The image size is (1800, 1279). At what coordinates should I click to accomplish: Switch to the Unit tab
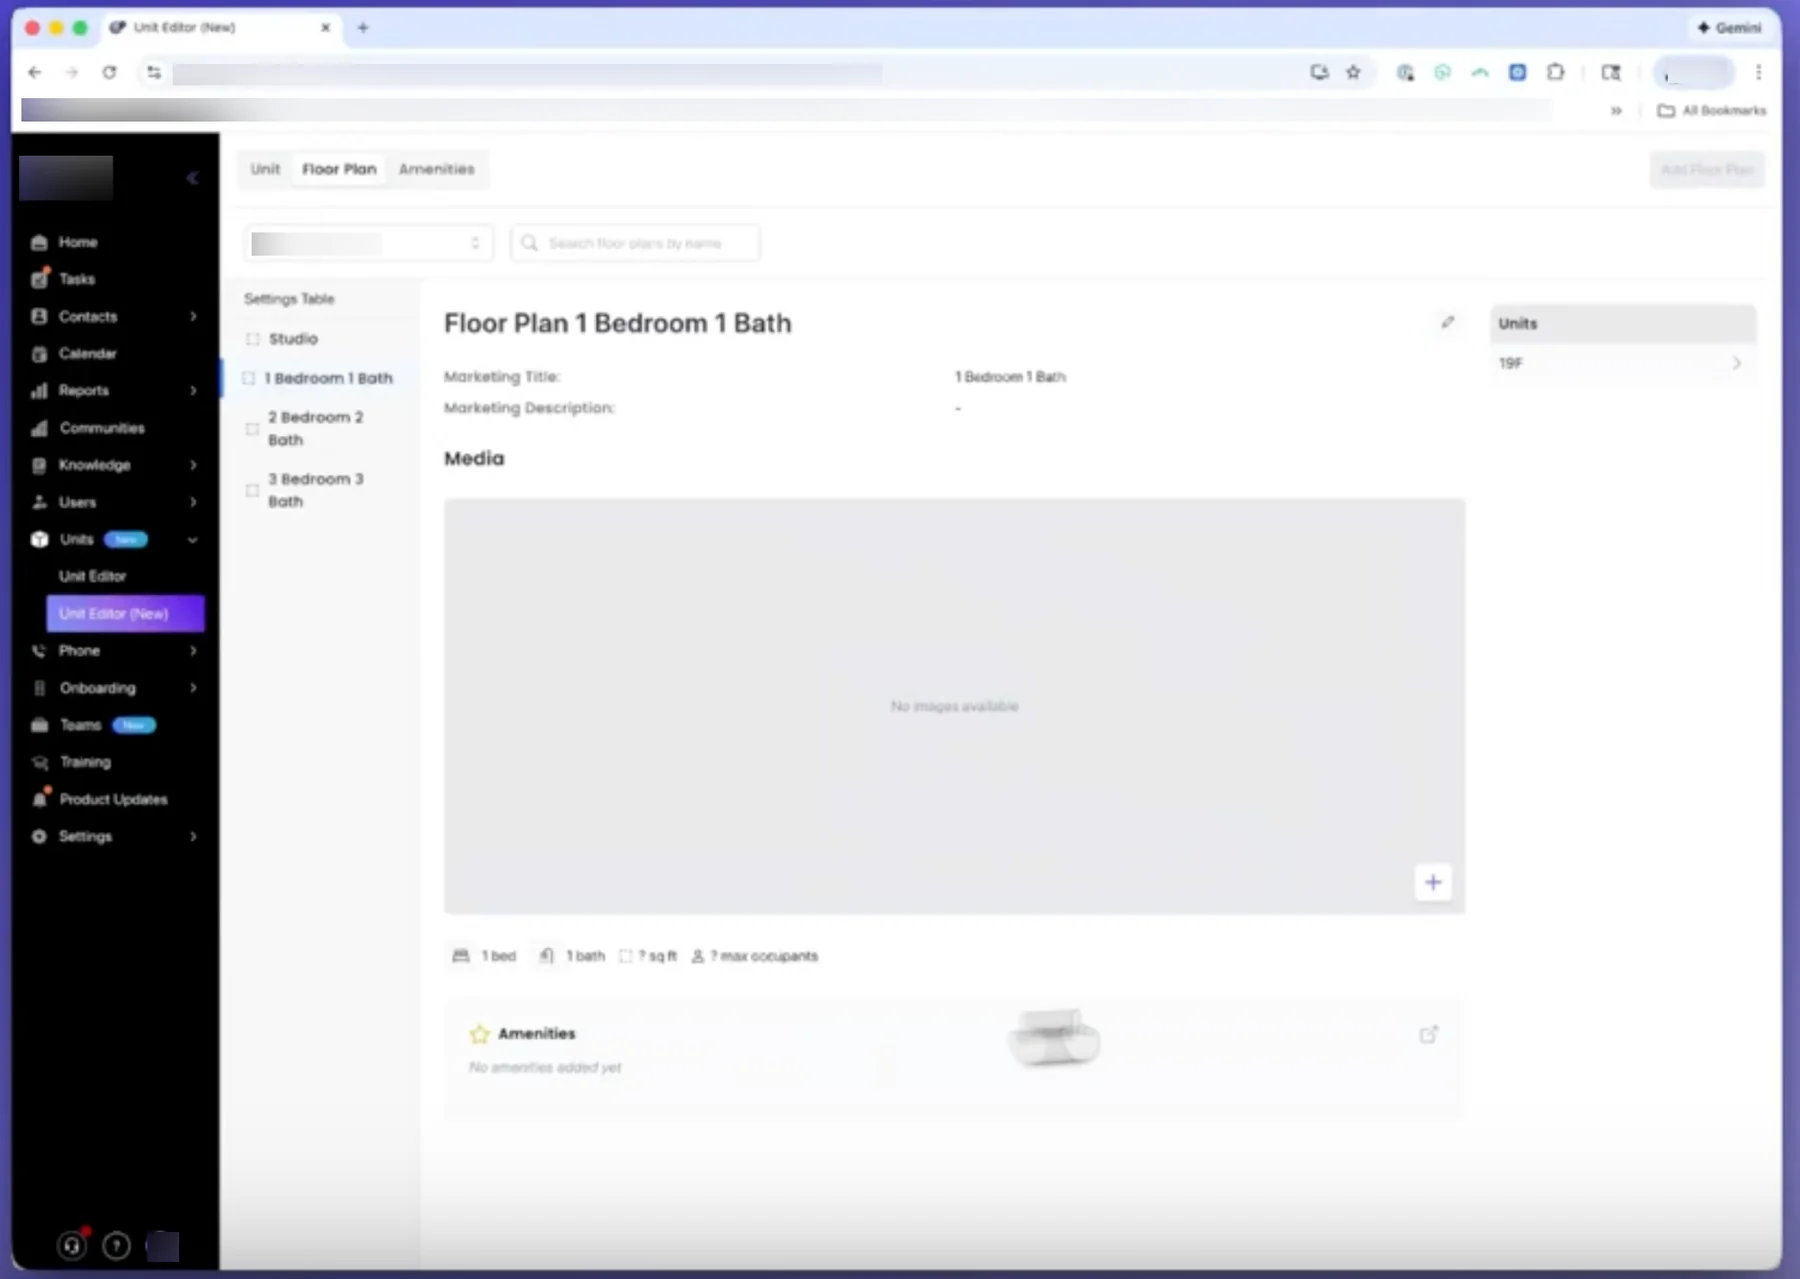(x=265, y=169)
